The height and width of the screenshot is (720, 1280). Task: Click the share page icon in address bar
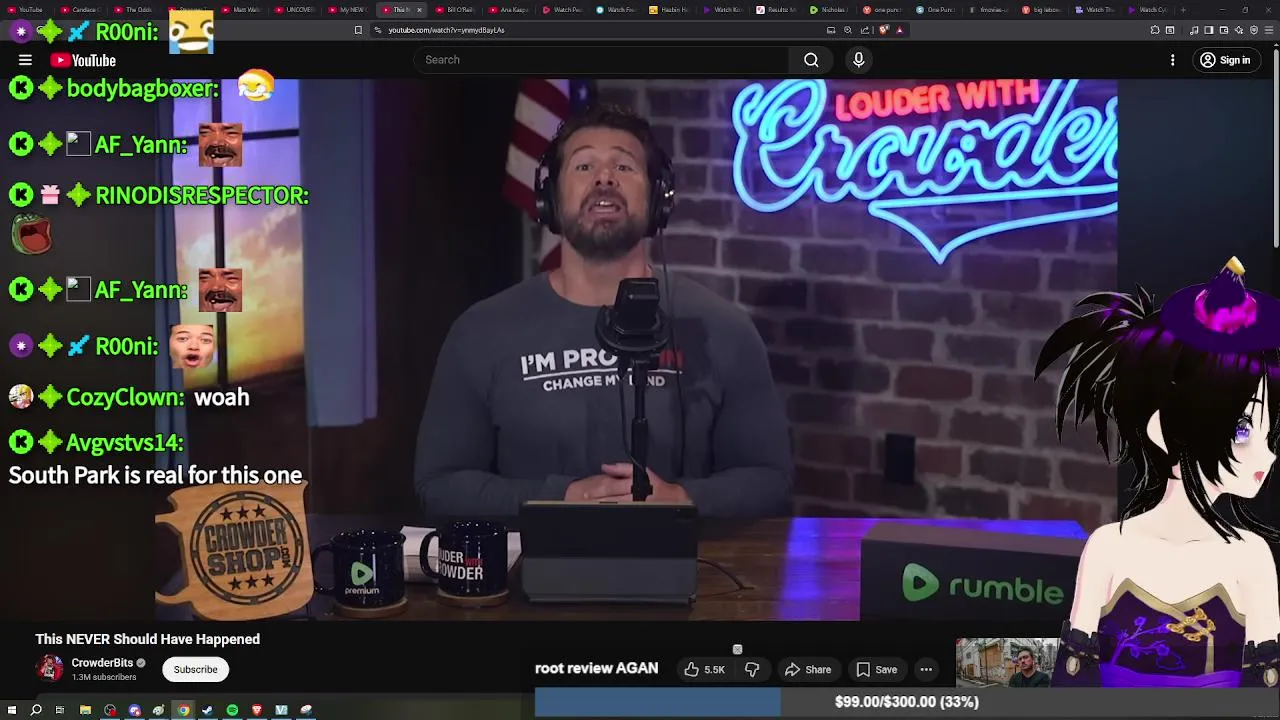(x=866, y=30)
